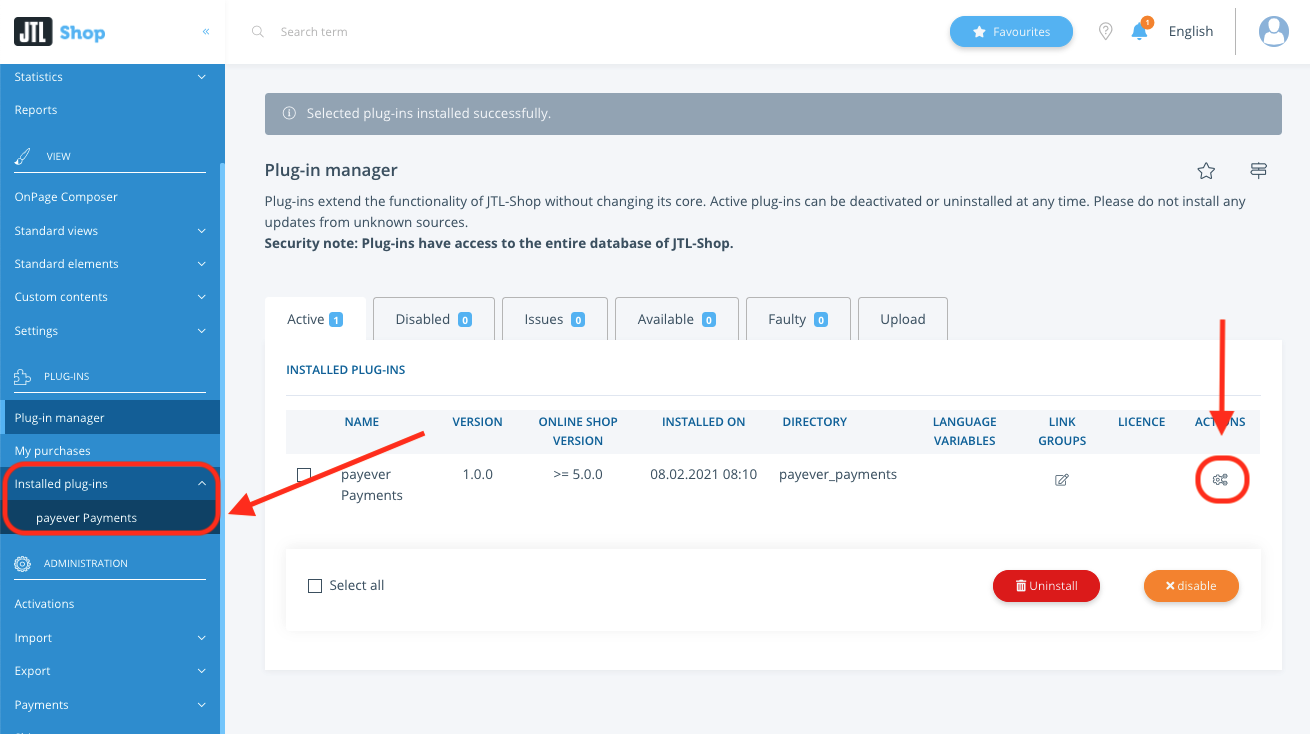Click the Favourites button
This screenshot has height=734, width=1310.
pos(1011,32)
